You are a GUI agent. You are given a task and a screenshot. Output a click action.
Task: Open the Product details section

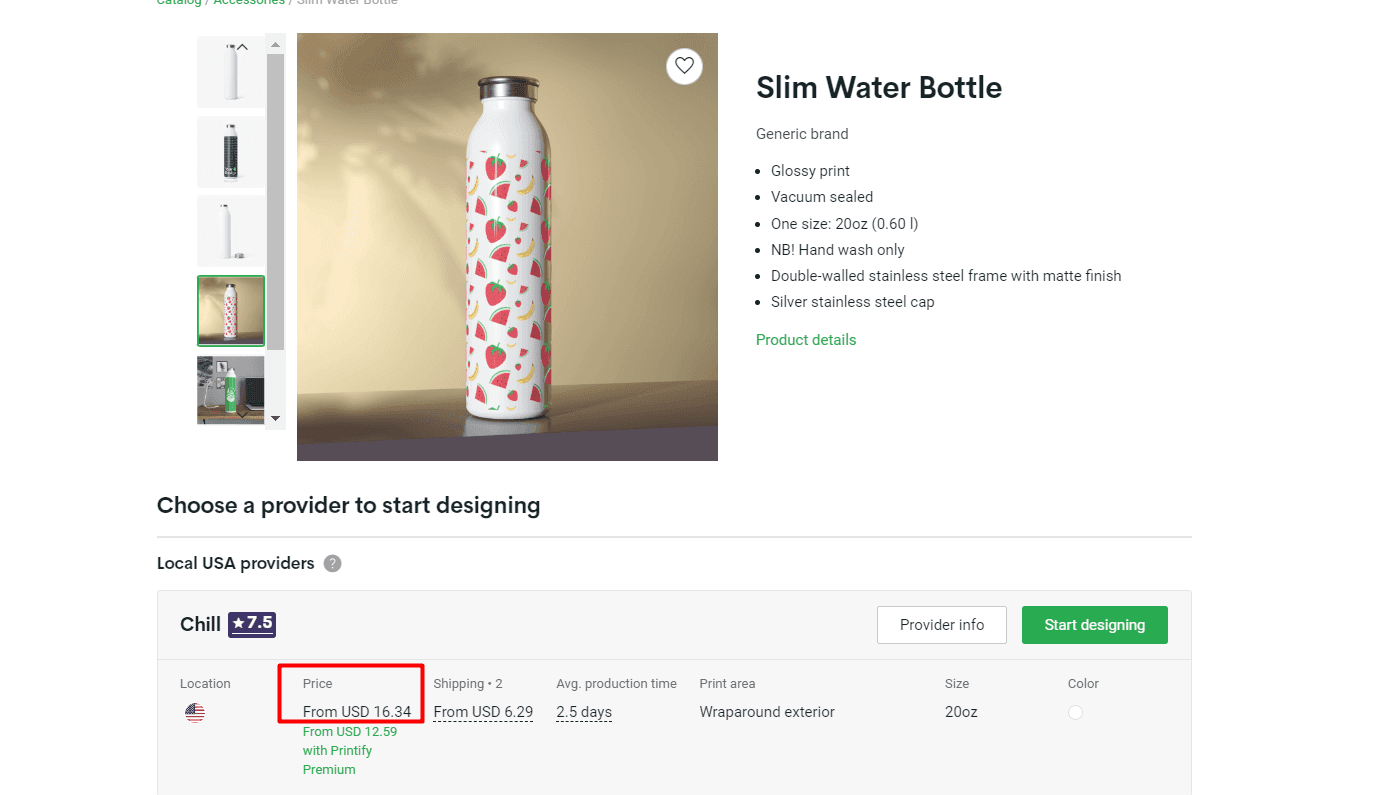coord(806,340)
